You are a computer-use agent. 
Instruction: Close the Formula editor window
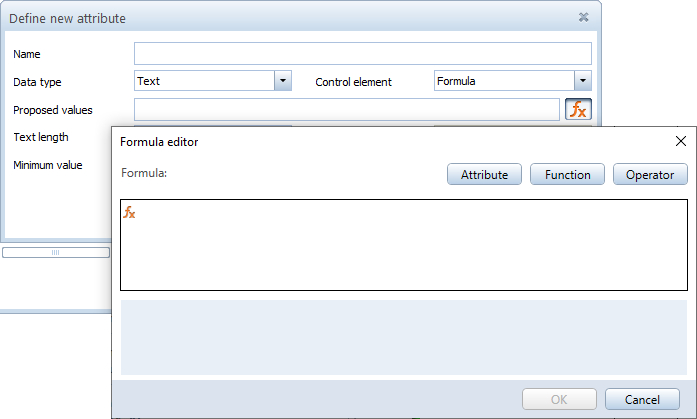pyautogui.click(x=681, y=142)
